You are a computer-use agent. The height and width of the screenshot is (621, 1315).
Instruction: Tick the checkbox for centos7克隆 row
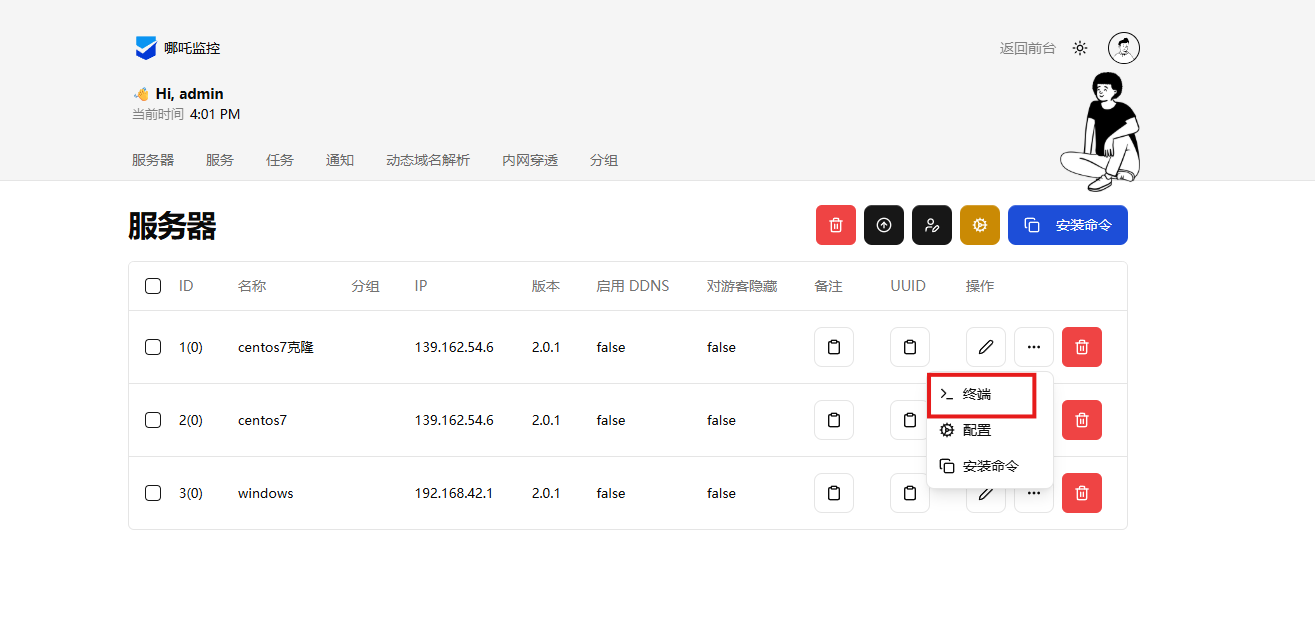[153, 347]
